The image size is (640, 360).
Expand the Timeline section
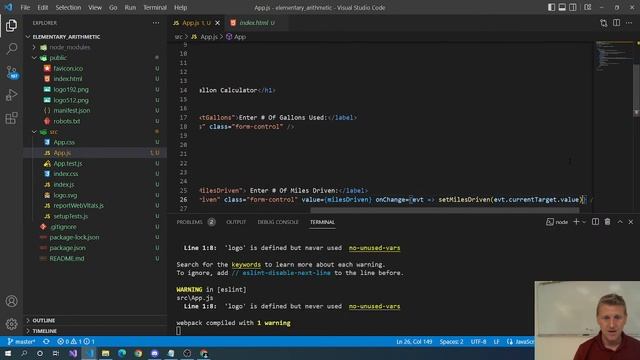44,331
